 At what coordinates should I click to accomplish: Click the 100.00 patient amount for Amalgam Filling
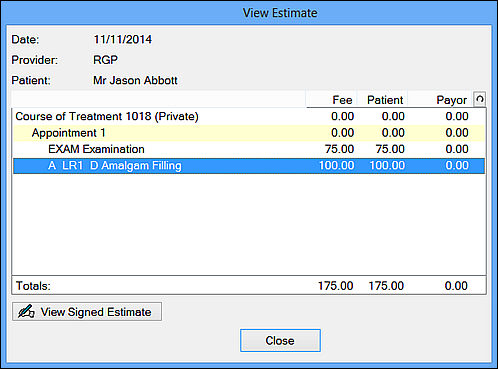pos(387,166)
